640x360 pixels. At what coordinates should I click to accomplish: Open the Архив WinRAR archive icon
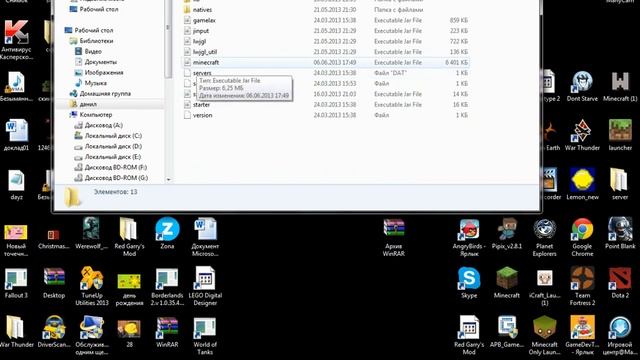pos(393,238)
